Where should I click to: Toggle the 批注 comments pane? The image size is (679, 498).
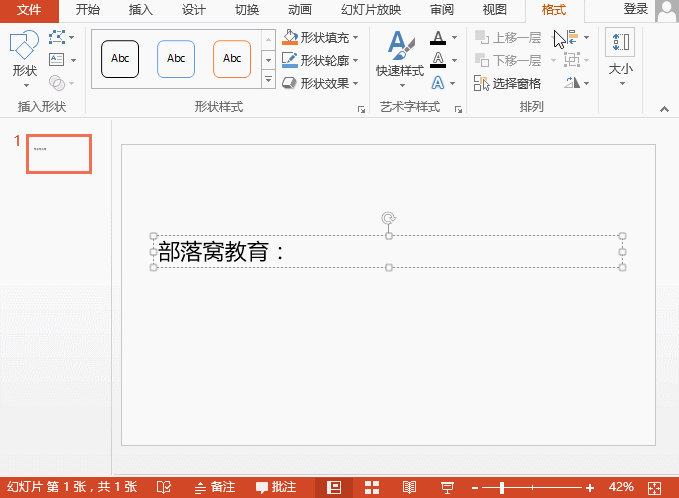pyautogui.click(x=275, y=487)
